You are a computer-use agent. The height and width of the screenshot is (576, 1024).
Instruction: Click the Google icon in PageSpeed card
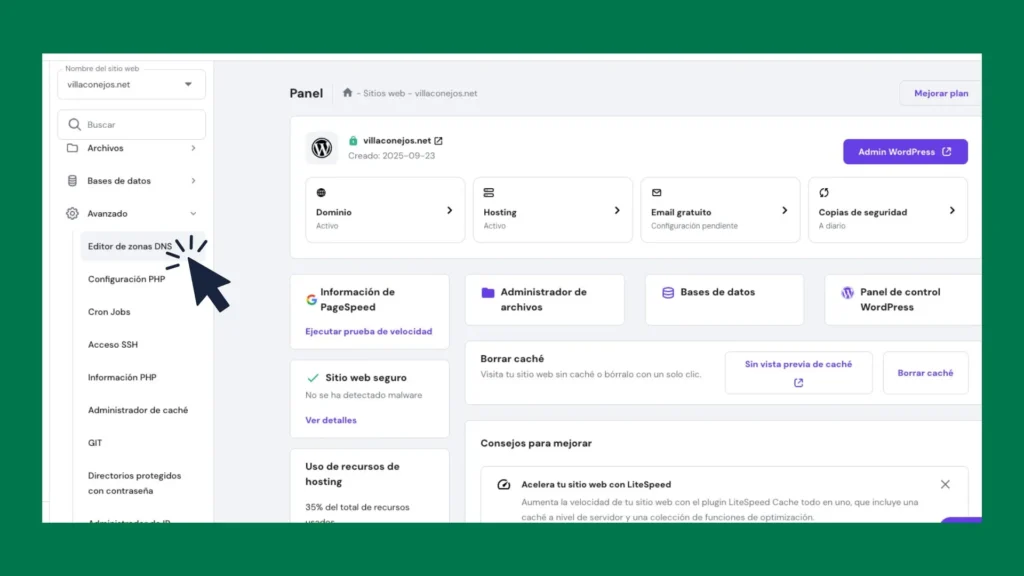(x=311, y=299)
